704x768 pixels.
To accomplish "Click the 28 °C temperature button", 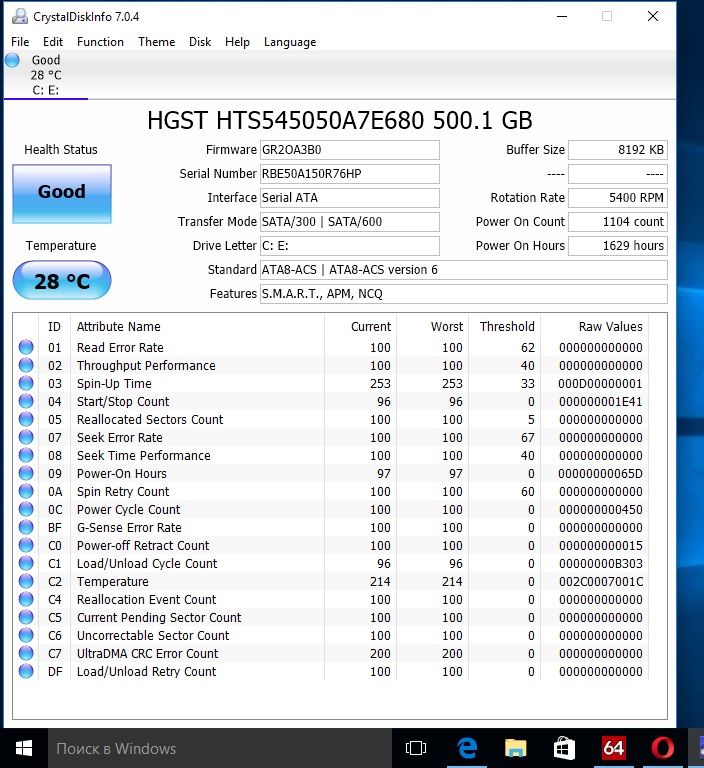I will pos(62,281).
